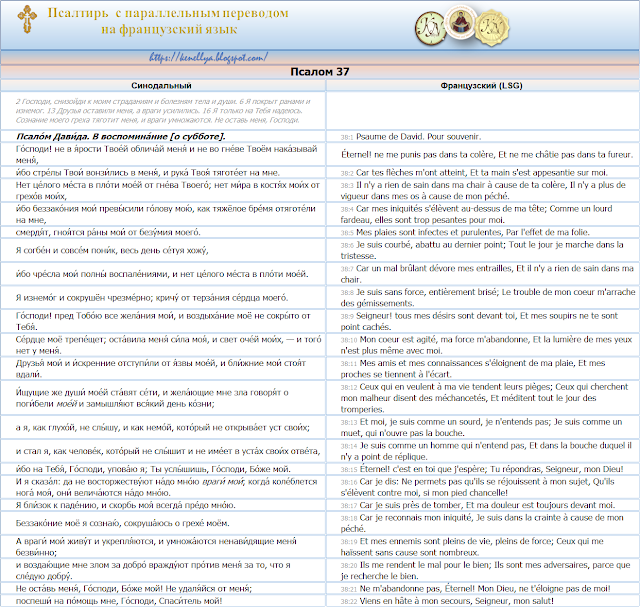Click verse а я, как глухой, не слышу

coord(162,427)
